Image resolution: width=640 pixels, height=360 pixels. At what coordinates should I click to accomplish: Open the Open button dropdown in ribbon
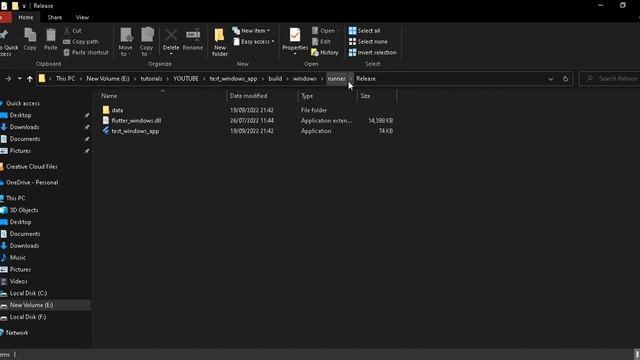326,31
